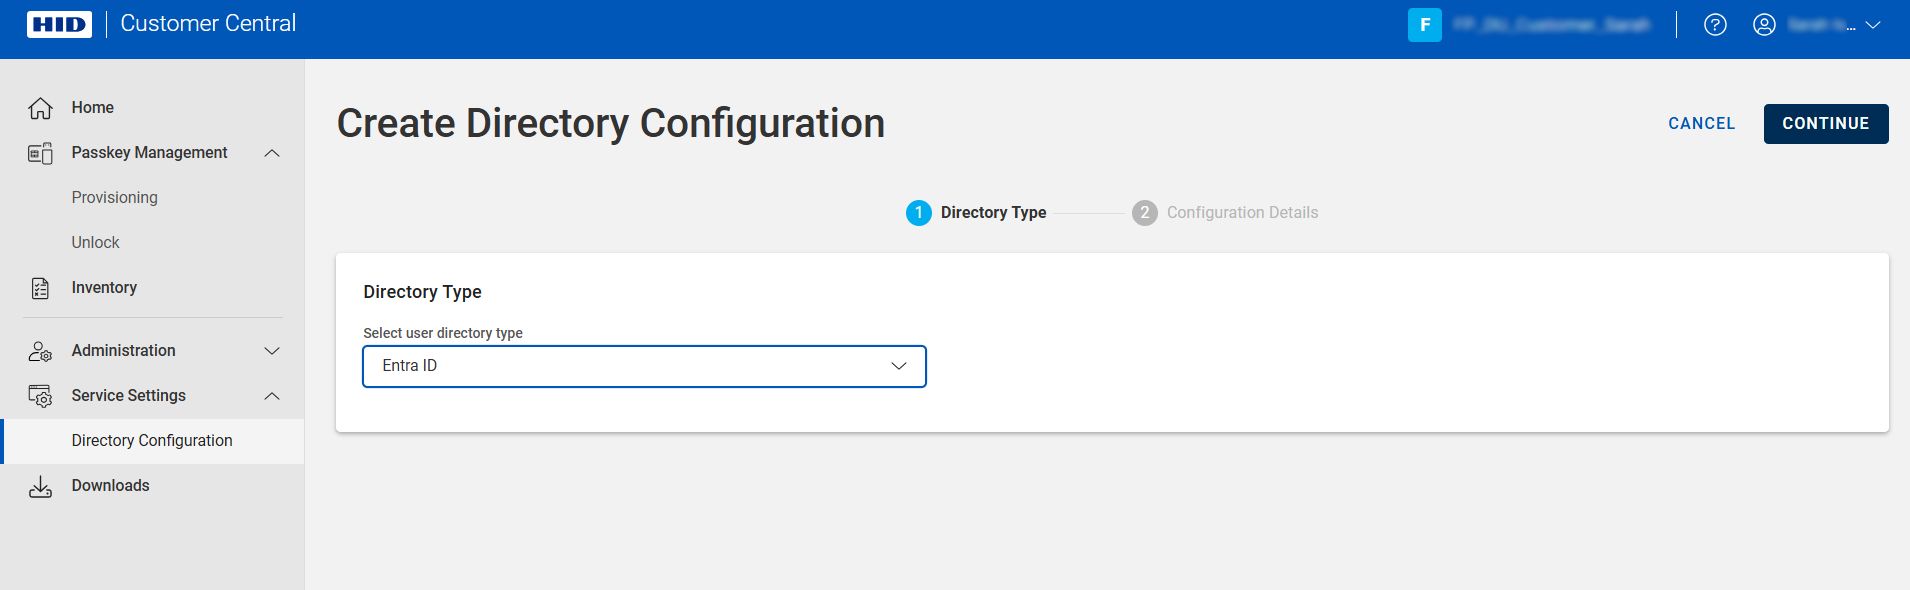Click the Downloads tray icon
The image size is (1910, 590).
(x=40, y=487)
